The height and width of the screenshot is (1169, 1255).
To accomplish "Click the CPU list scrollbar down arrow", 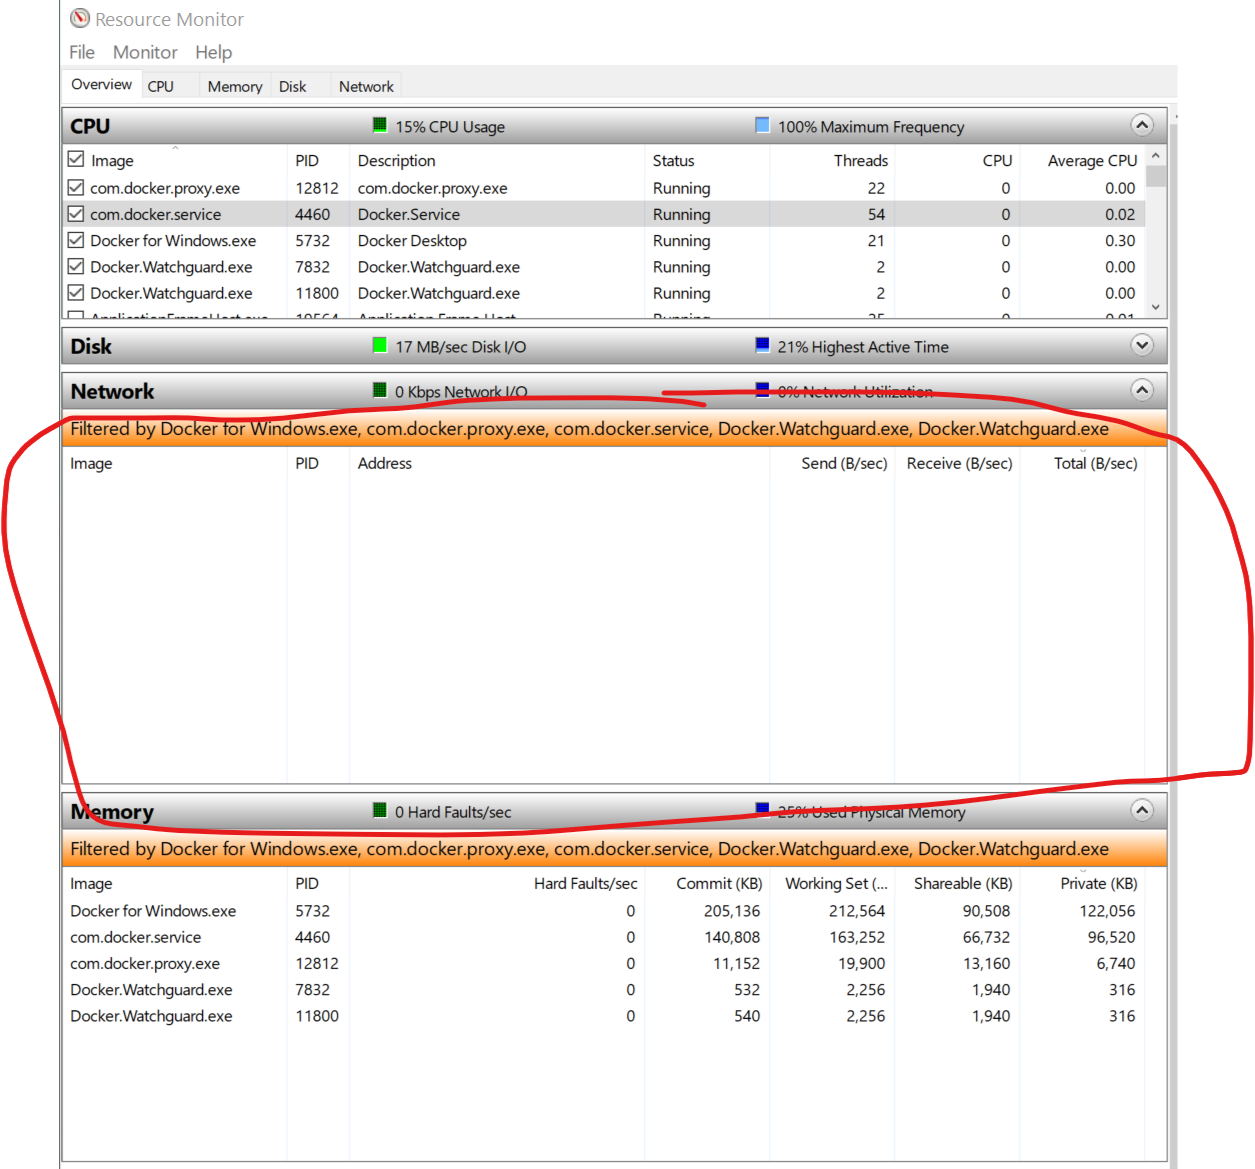I will point(1156,307).
